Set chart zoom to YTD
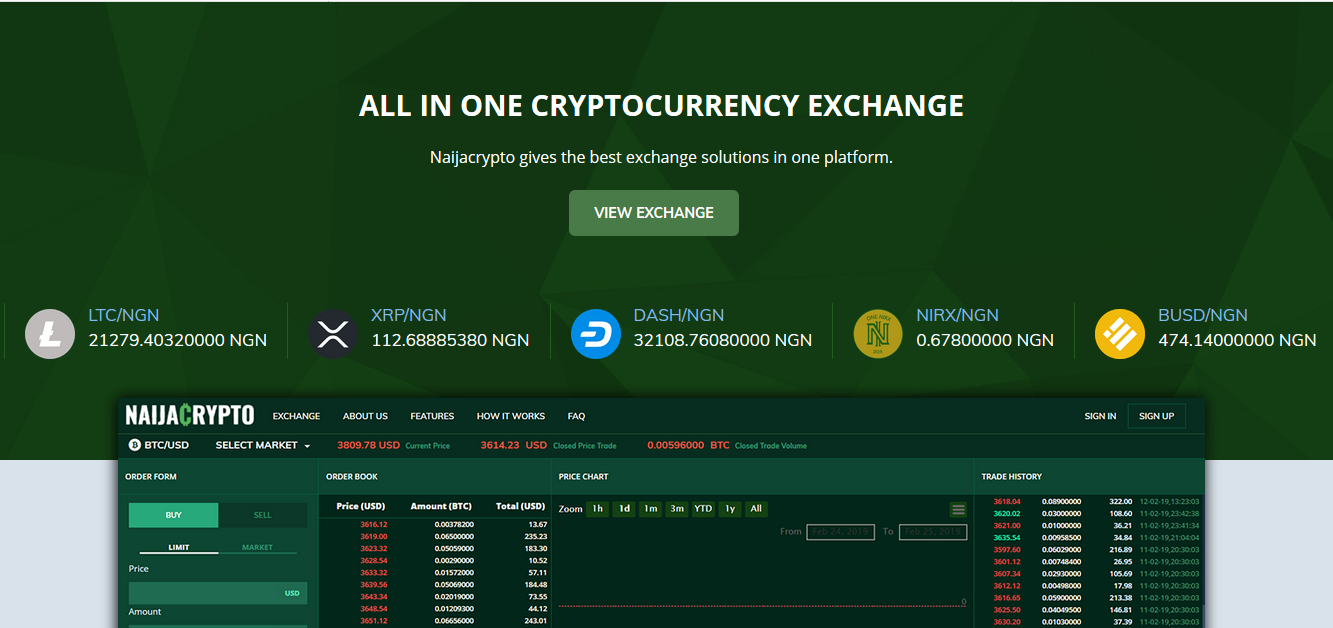This screenshot has width=1333, height=628. point(703,509)
